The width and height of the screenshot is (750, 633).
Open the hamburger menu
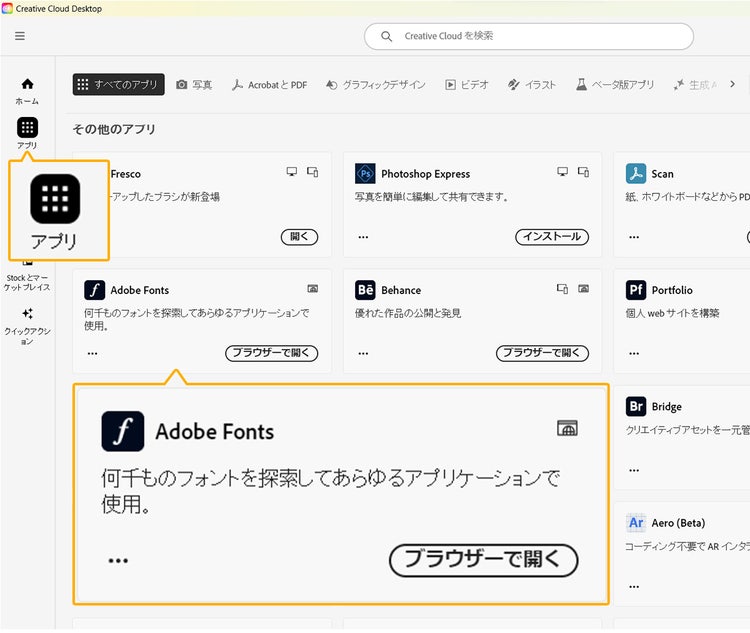pos(20,36)
